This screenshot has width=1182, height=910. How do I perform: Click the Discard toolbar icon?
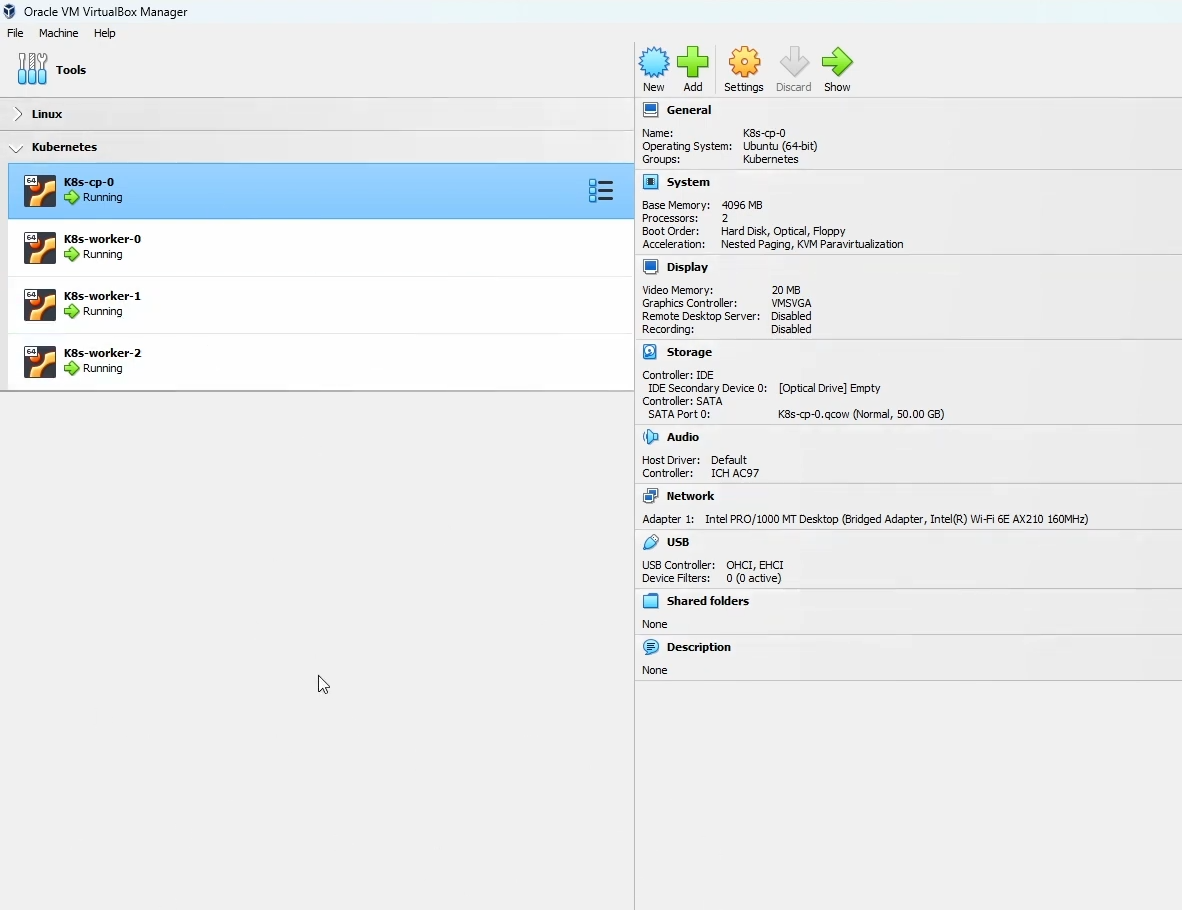(x=794, y=62)
